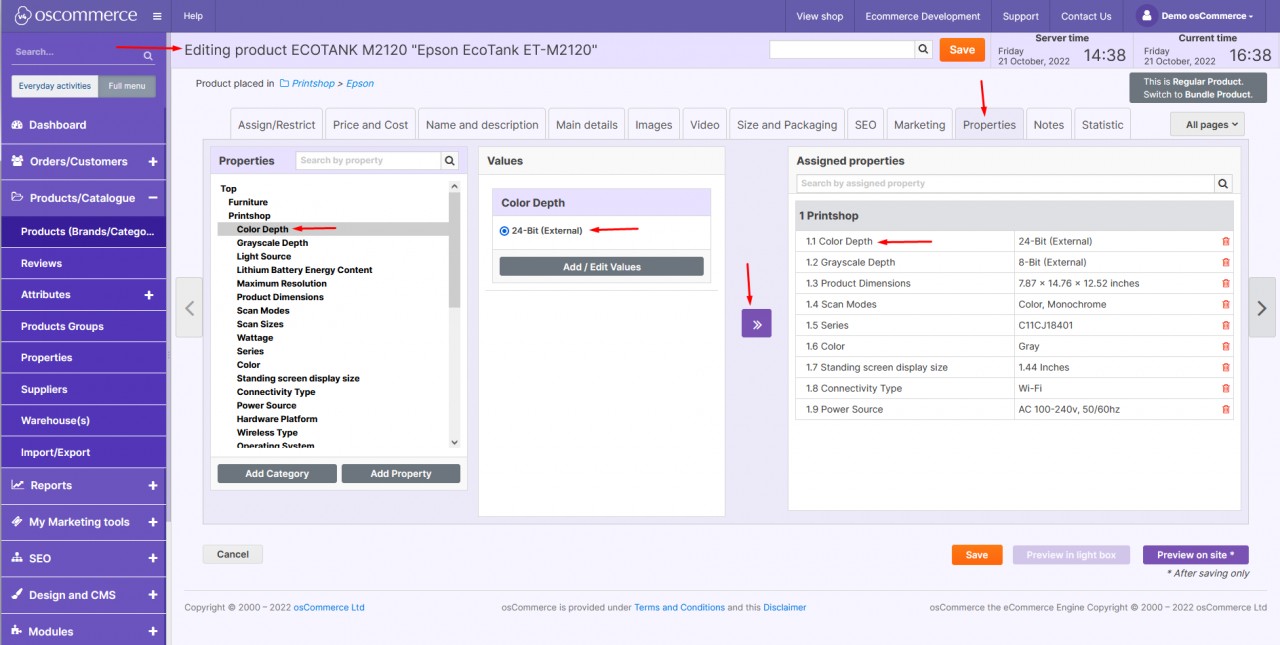This screenshot has width=1280, height=645.
Task: Click the double-arrow assign property button
Action: tap(756, 323)
